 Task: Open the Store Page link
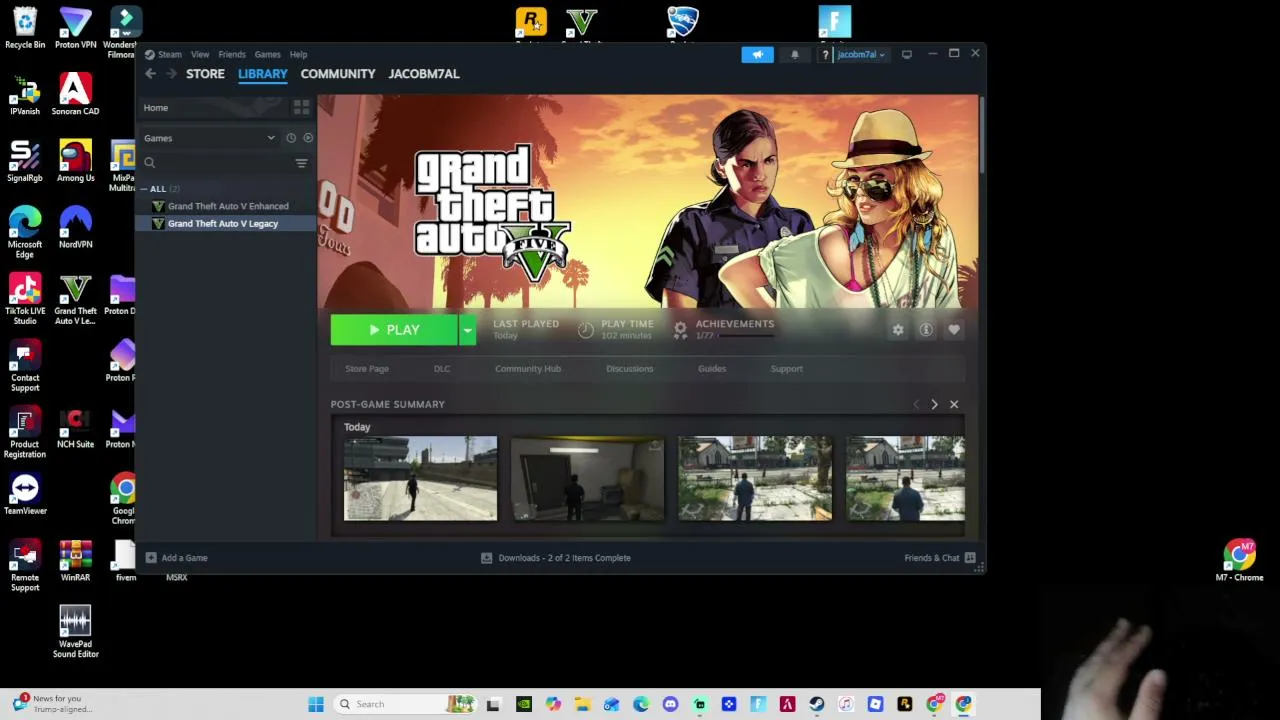[367, 368]
